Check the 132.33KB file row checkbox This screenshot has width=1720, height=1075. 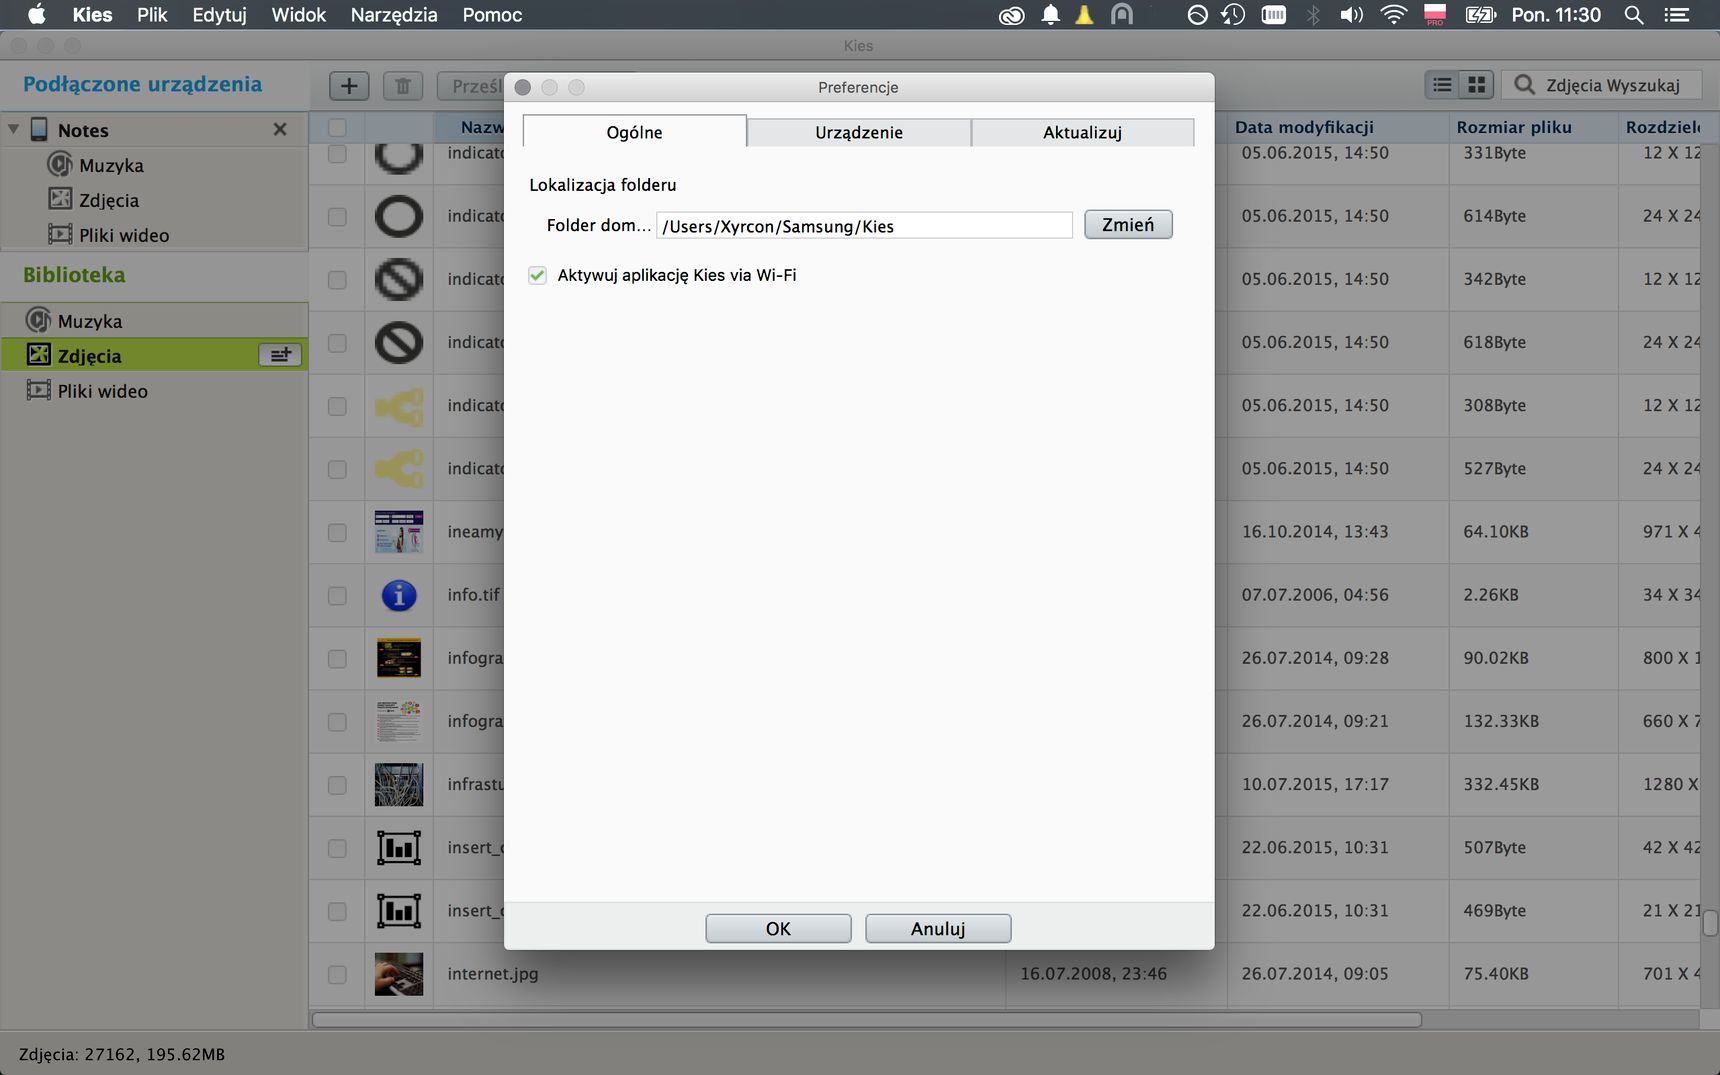coord(337,721)
